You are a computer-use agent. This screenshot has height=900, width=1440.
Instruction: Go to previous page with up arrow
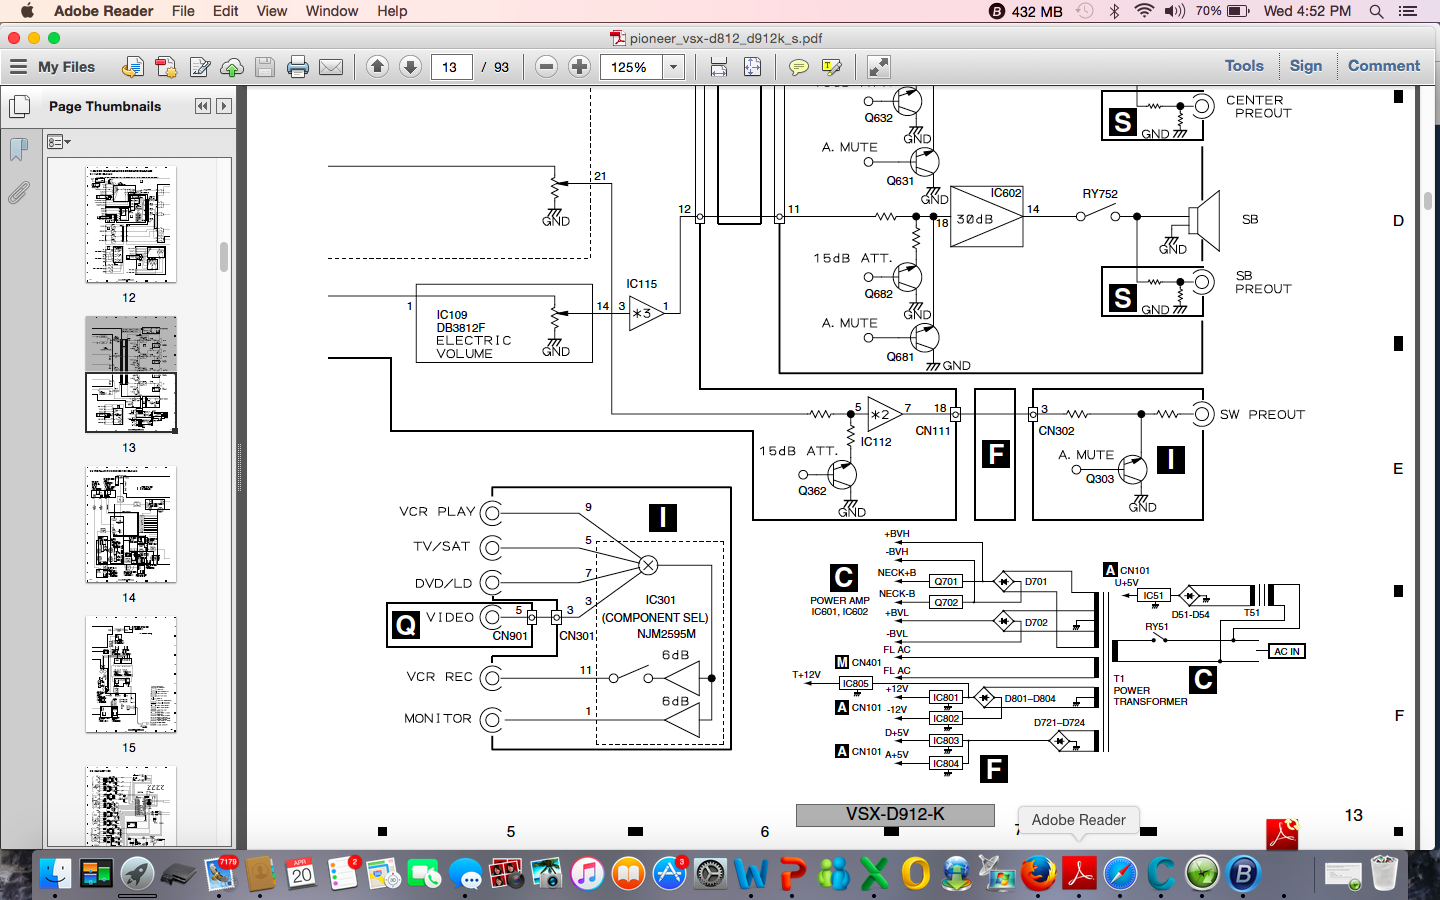[x=377, y=67]
